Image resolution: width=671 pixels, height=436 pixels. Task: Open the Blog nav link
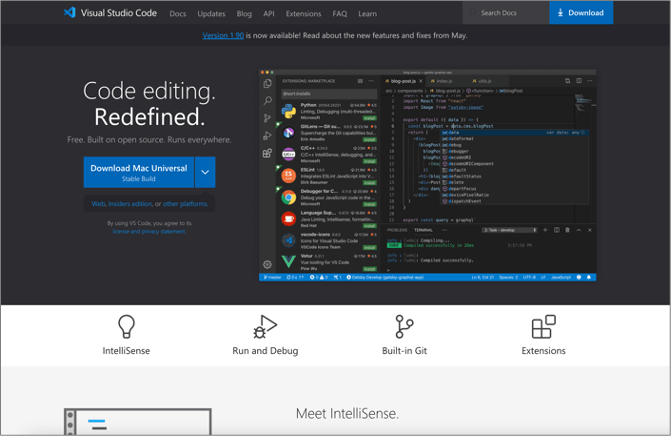244,14
